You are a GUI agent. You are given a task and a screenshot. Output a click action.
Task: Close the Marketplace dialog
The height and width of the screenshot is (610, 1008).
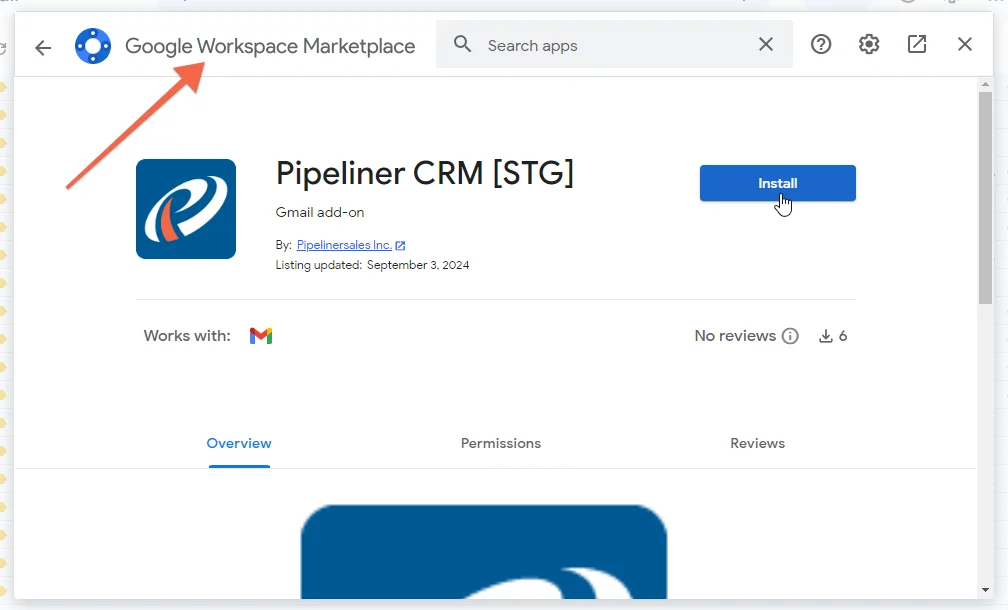(x=965, y=44)
